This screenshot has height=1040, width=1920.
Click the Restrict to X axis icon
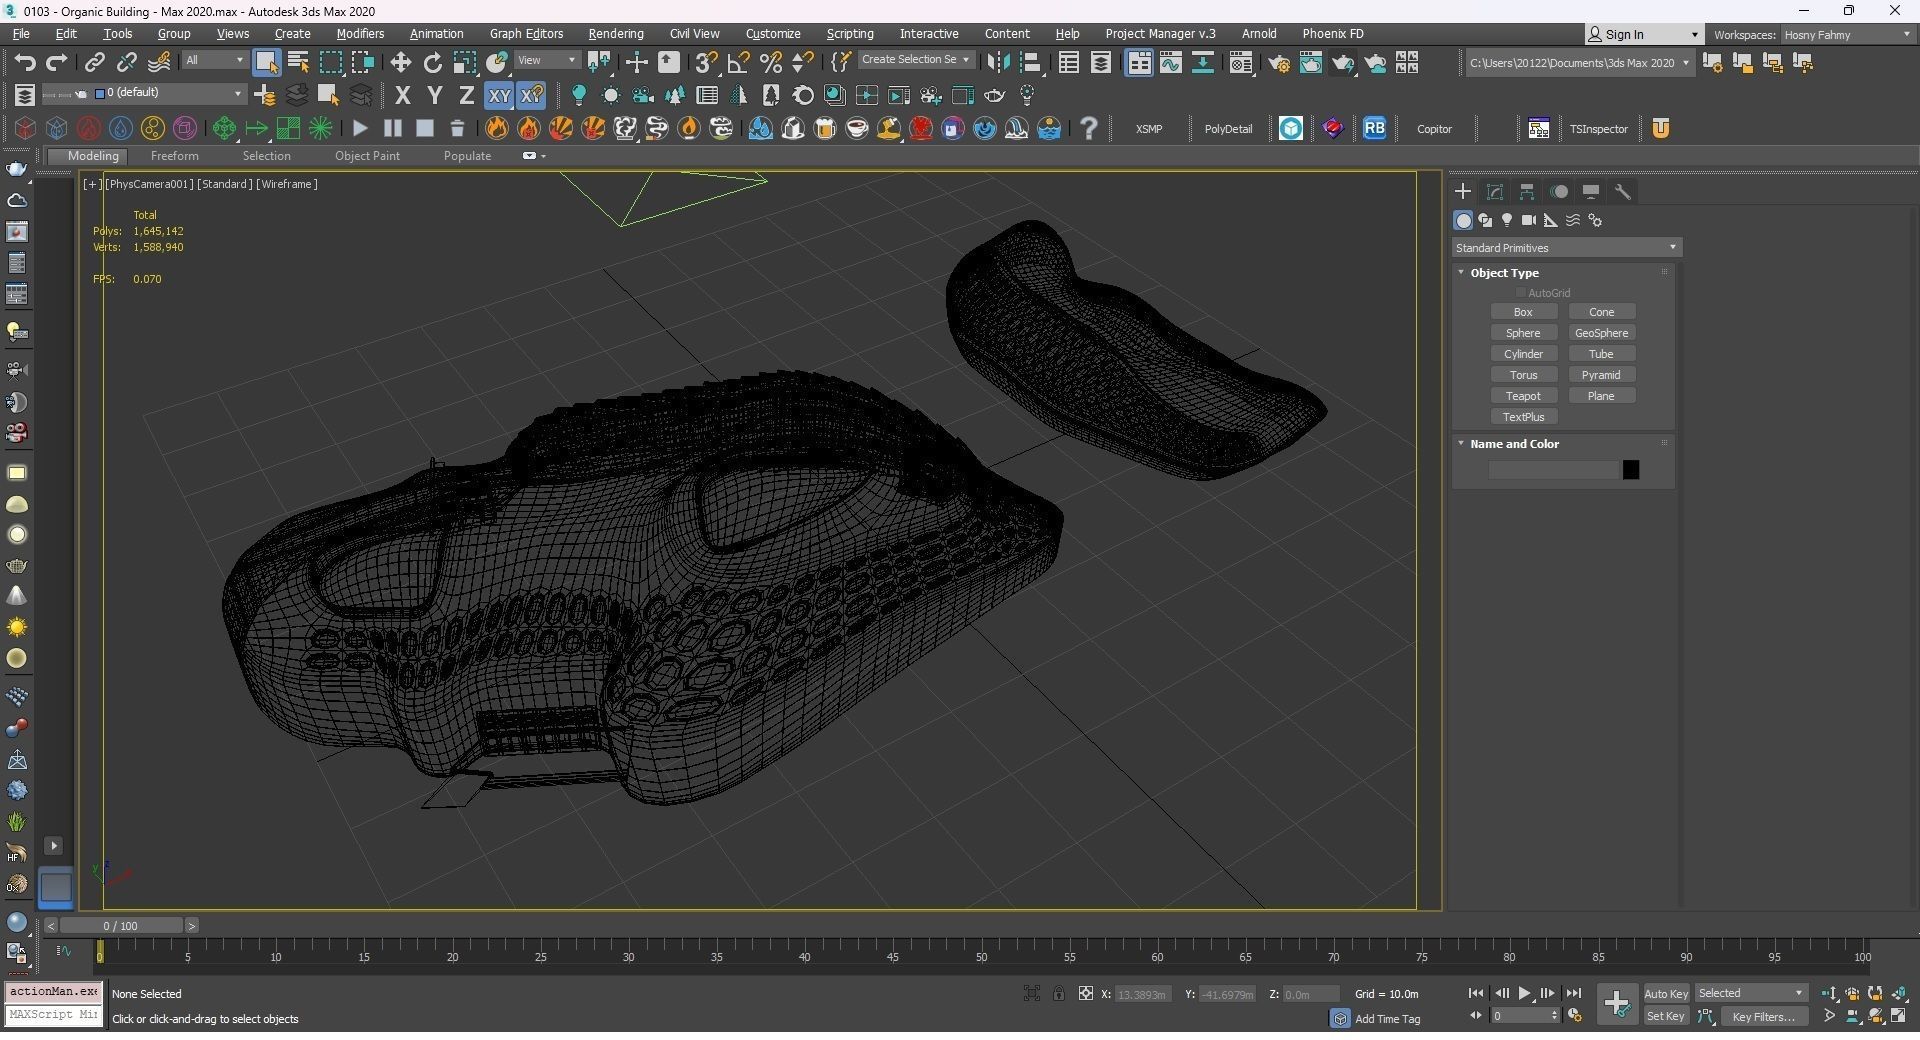403,96
